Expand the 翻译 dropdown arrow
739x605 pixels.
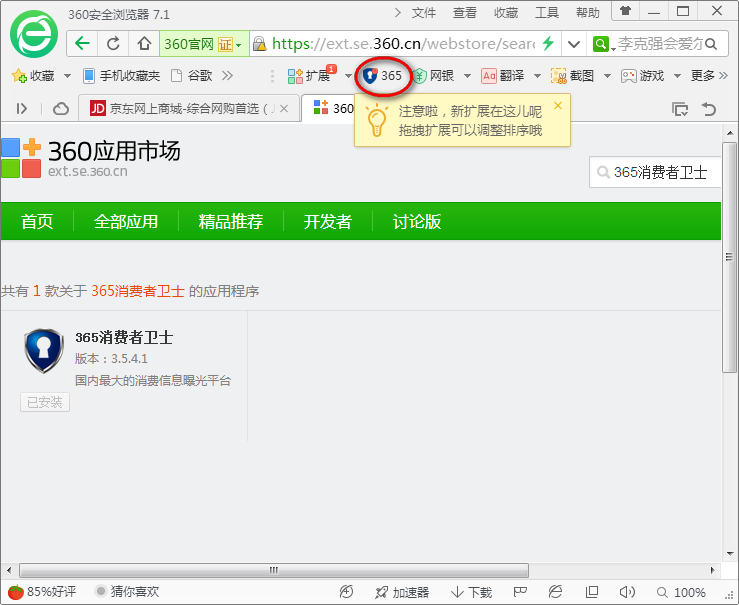coord(537,75)
